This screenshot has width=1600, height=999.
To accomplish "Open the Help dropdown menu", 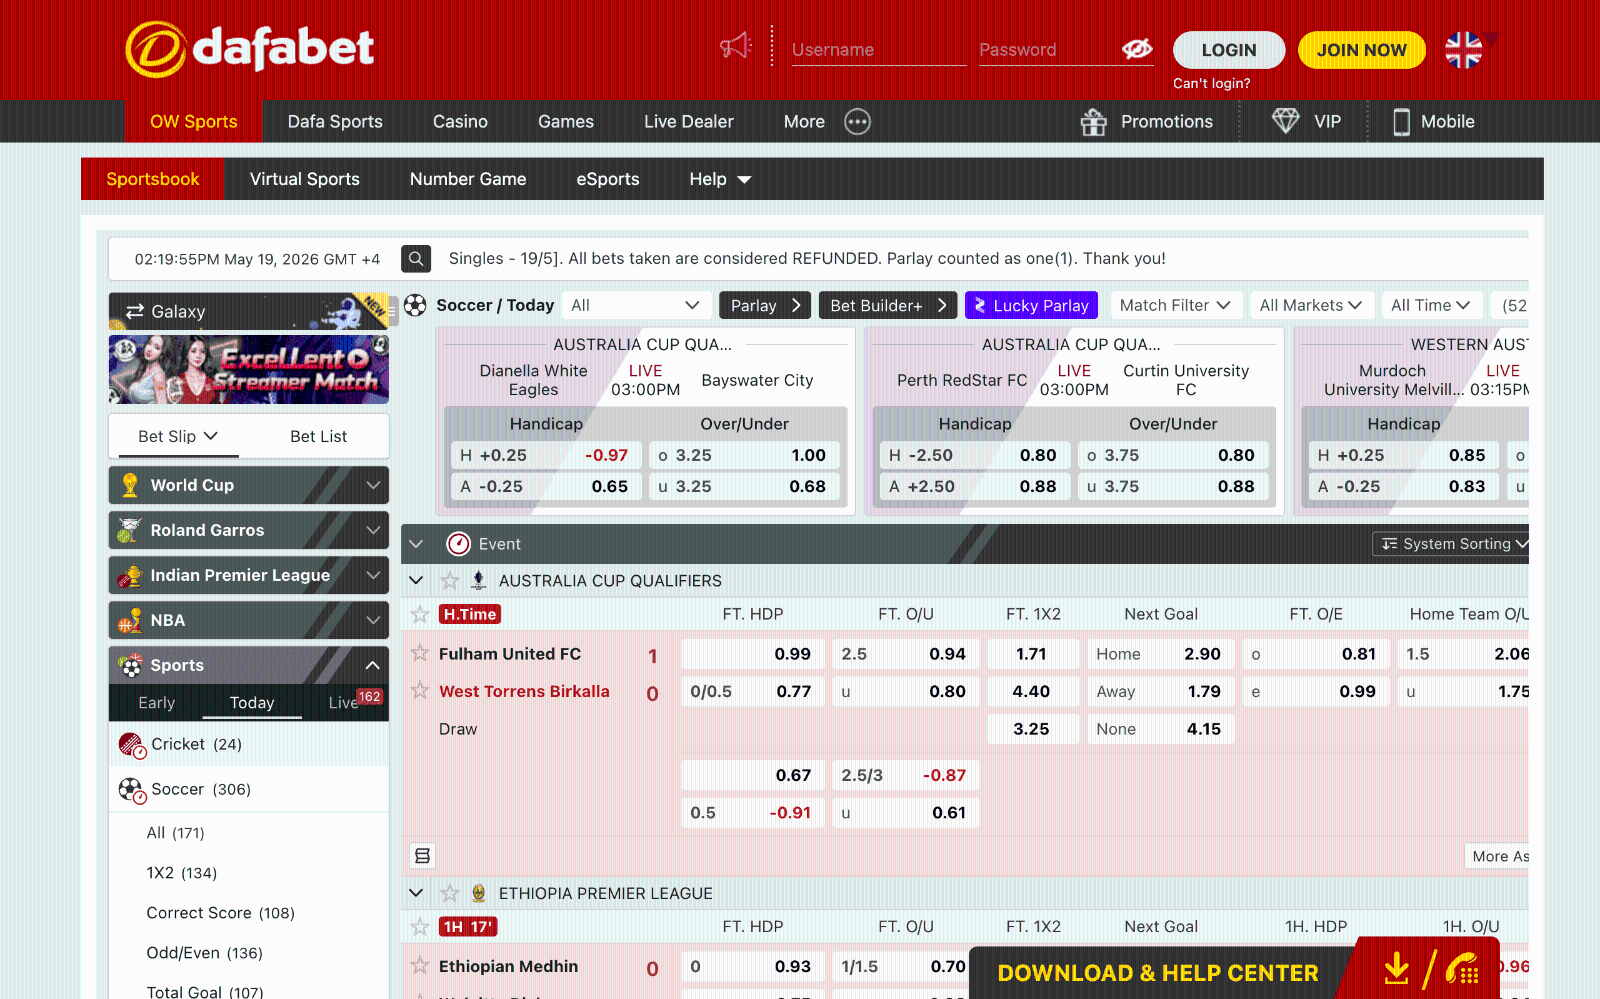I will tap(720, 179).
